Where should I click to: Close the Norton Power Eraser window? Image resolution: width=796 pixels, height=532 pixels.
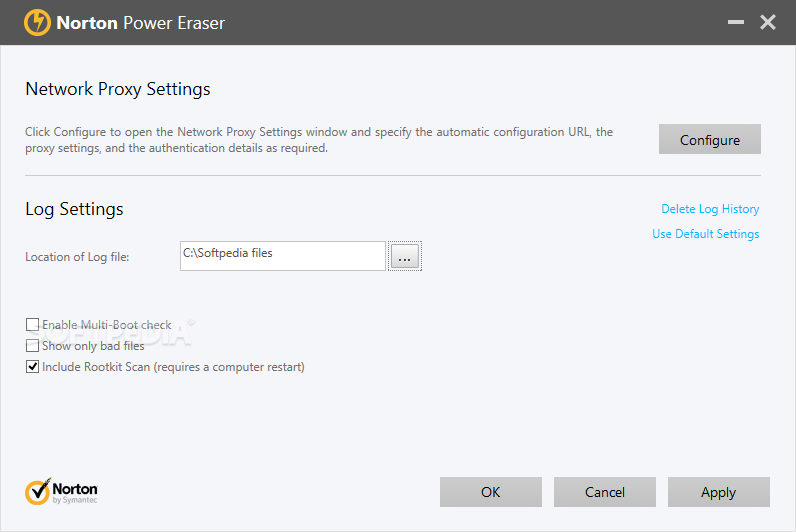pos(768,22)
